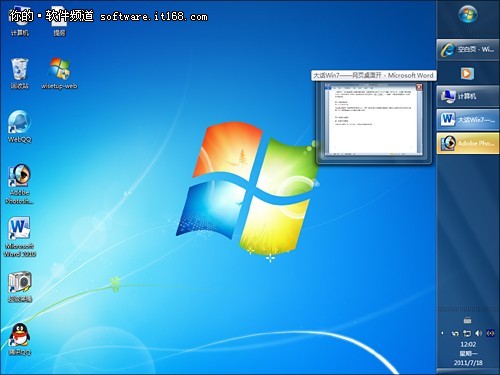Activate the 计算机 taskbar button with monitor icon

468,96
